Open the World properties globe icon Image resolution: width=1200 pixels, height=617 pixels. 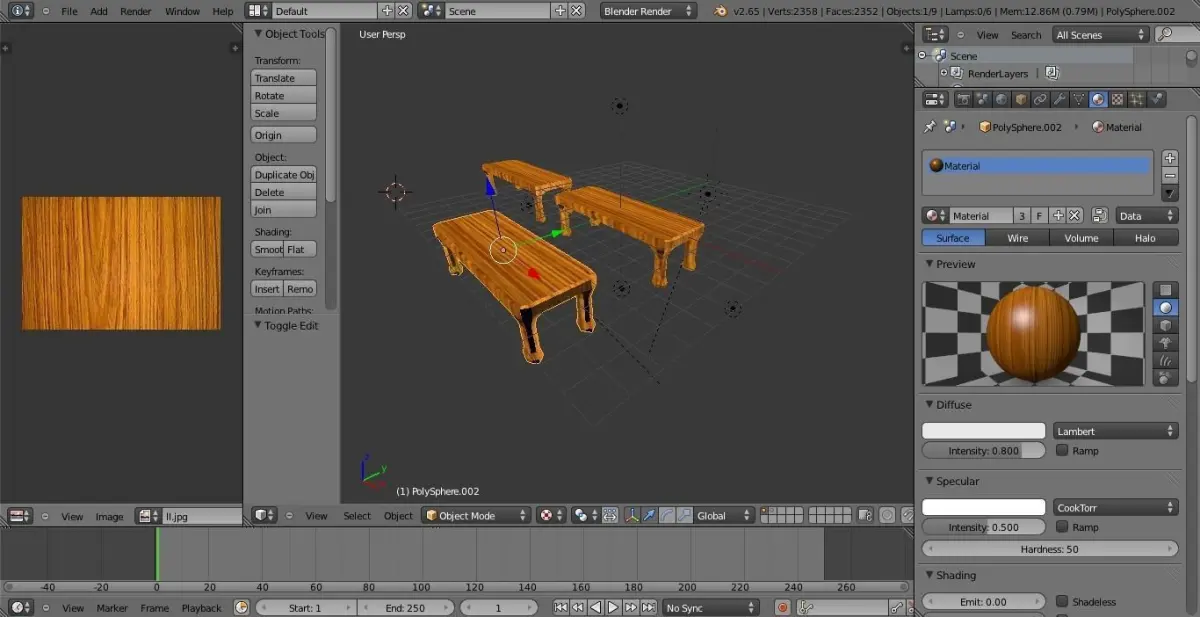(1001, 99)
